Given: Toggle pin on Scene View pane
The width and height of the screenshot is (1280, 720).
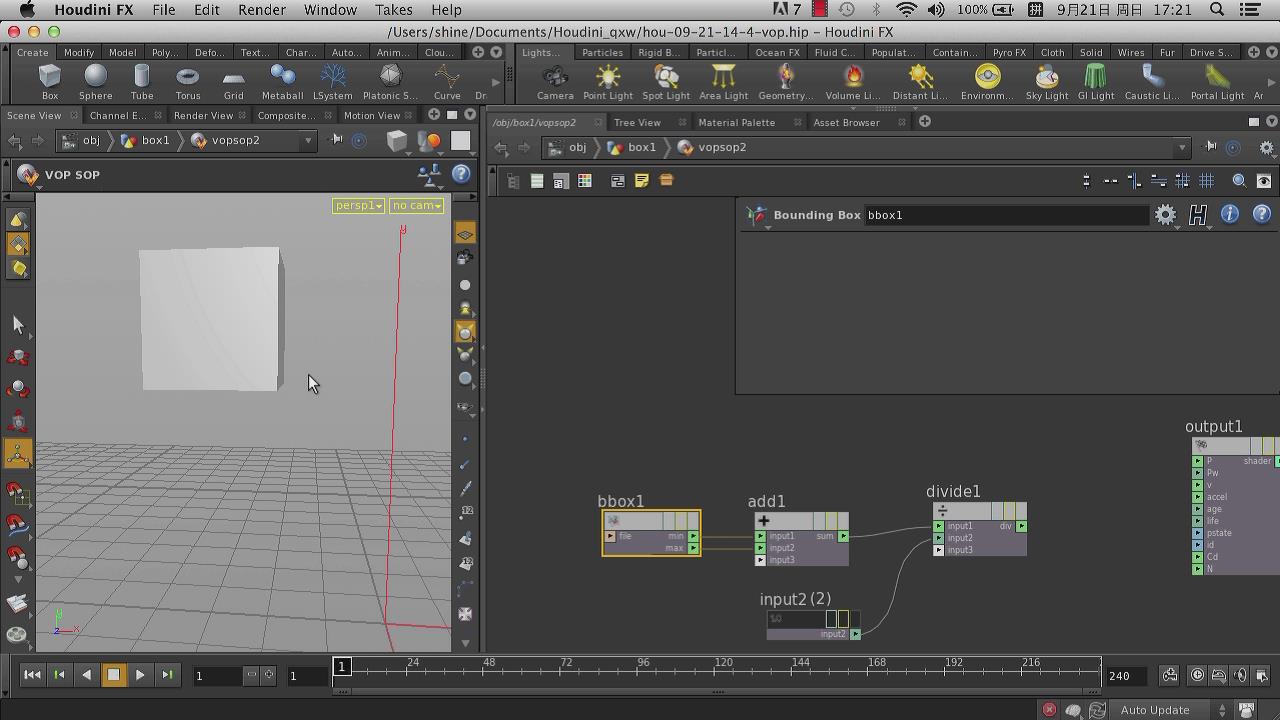Looking at the screenshot, I should pyautogui.click(x=336, y=140).
